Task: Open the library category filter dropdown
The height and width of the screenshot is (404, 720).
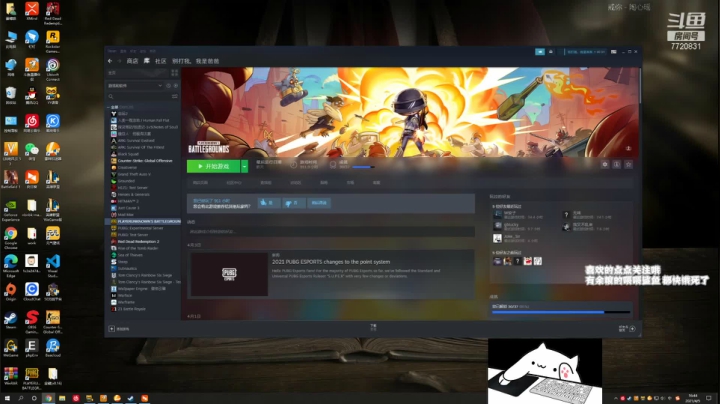Action: pyautogui.click(x=135, y=86)
